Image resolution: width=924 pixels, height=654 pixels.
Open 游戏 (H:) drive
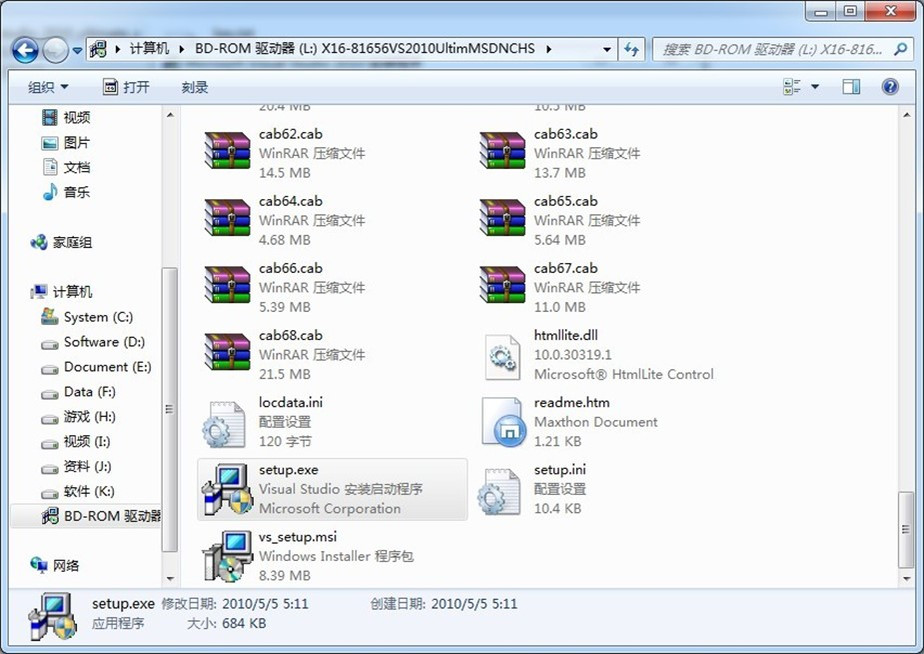click(78, 417)
